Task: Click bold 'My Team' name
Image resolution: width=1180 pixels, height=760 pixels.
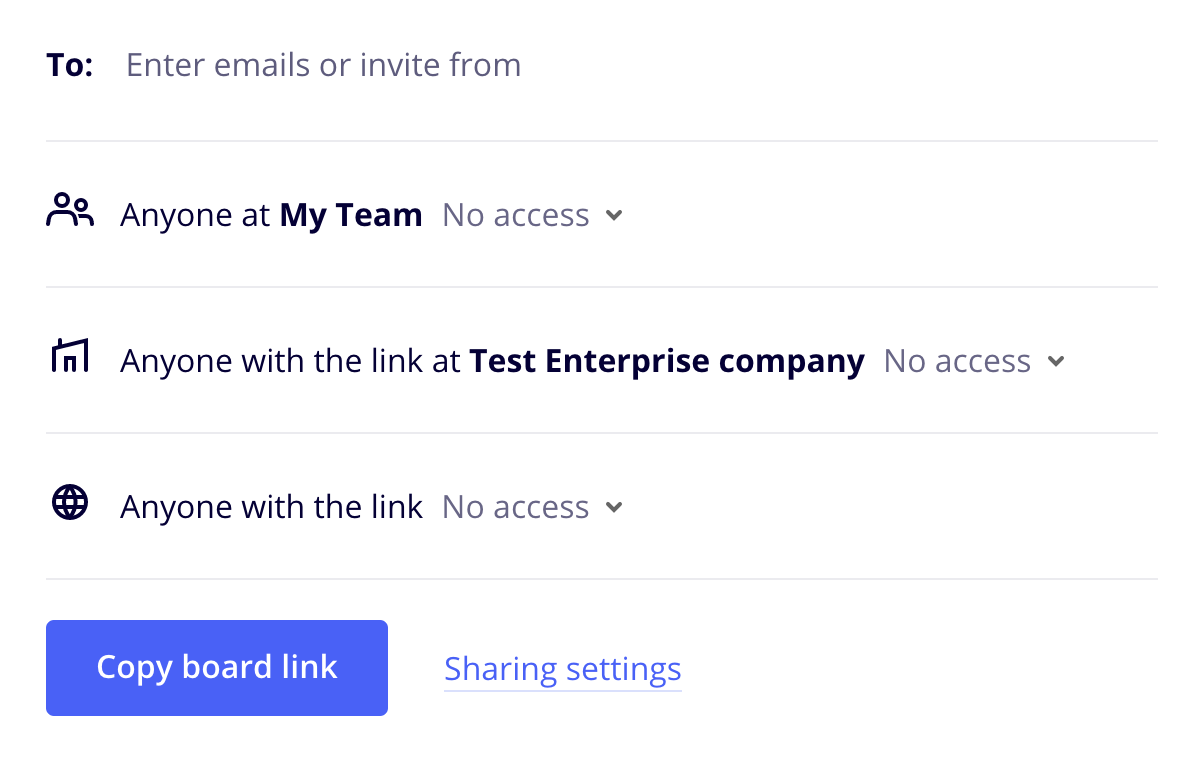Action: point(351,215)
